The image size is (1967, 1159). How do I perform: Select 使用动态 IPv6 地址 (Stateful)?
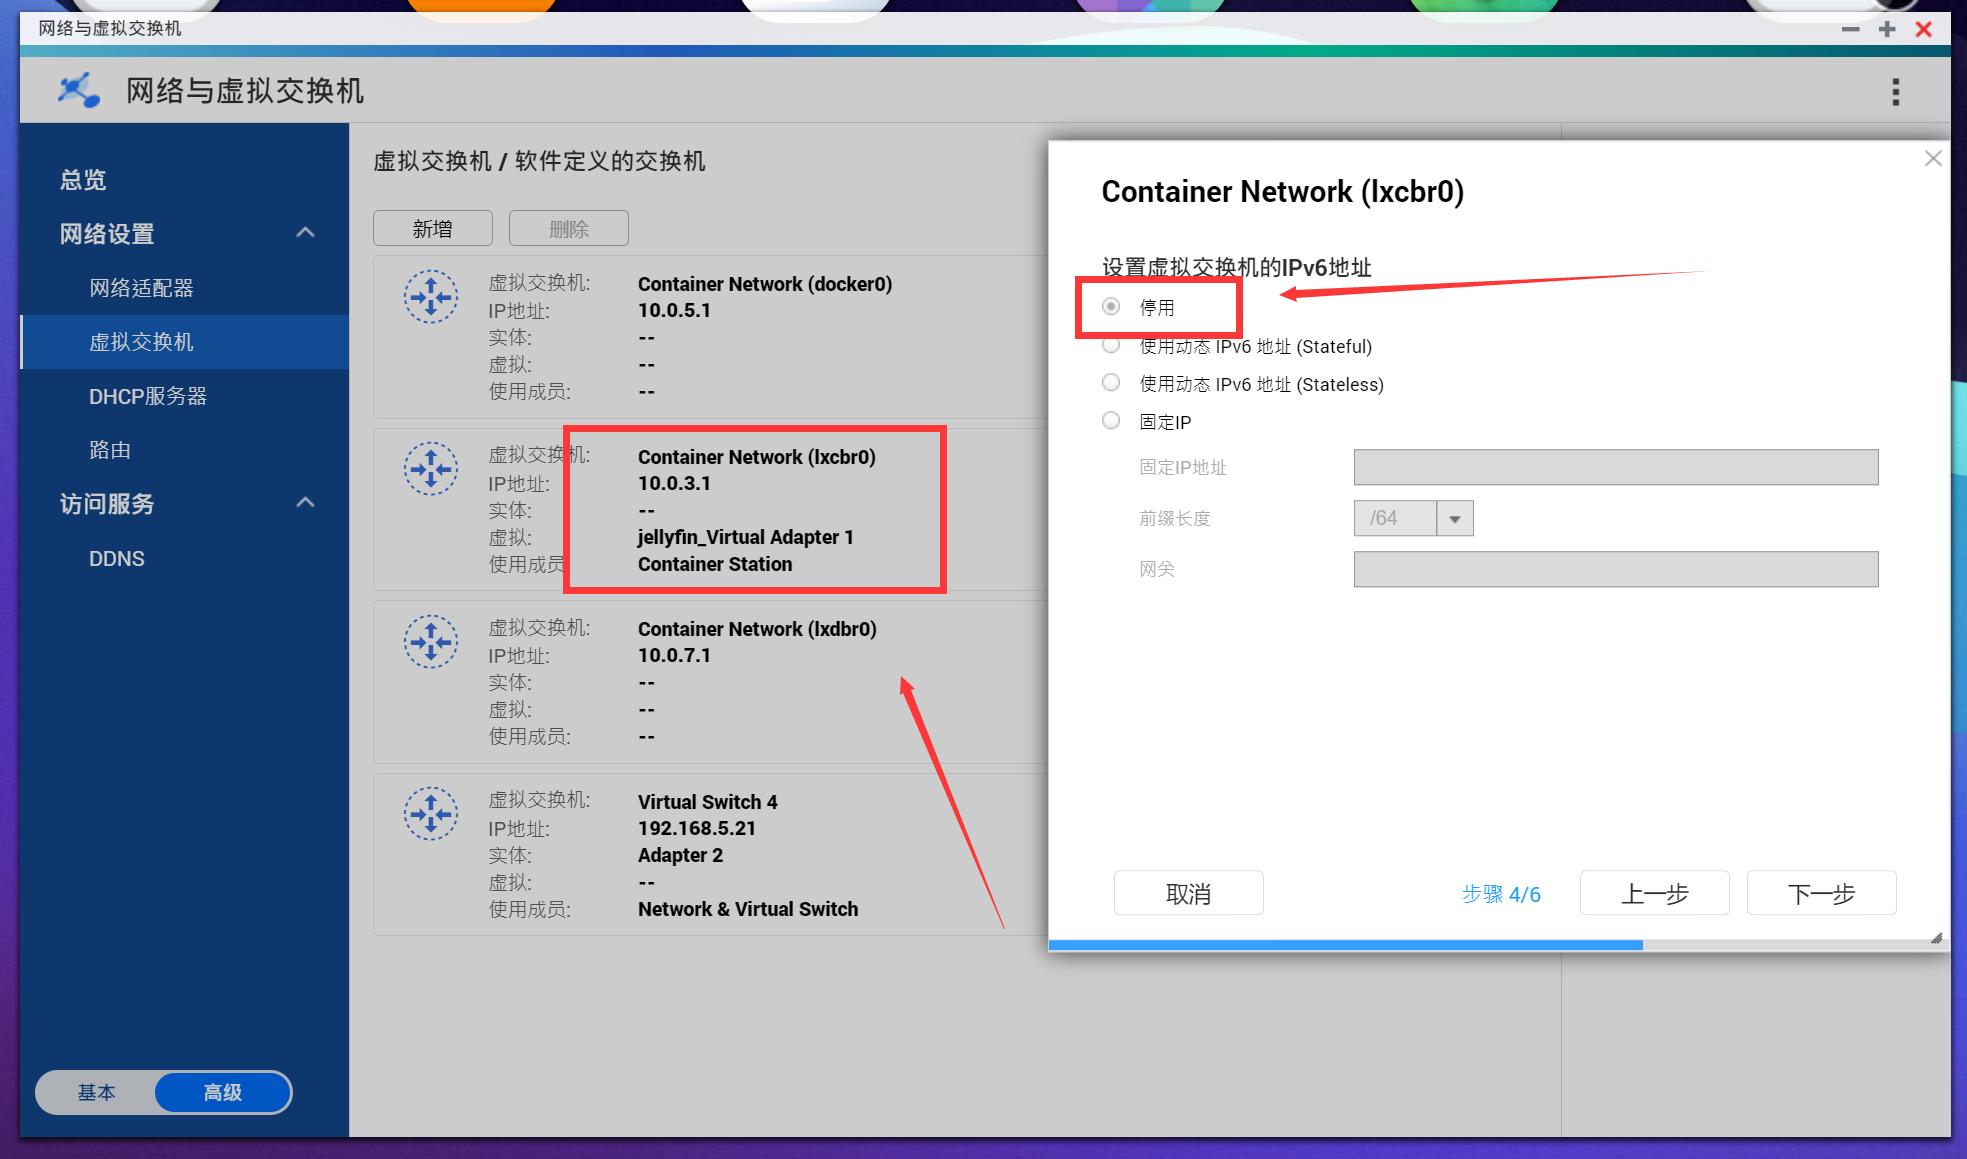(x=1110, y=344)
